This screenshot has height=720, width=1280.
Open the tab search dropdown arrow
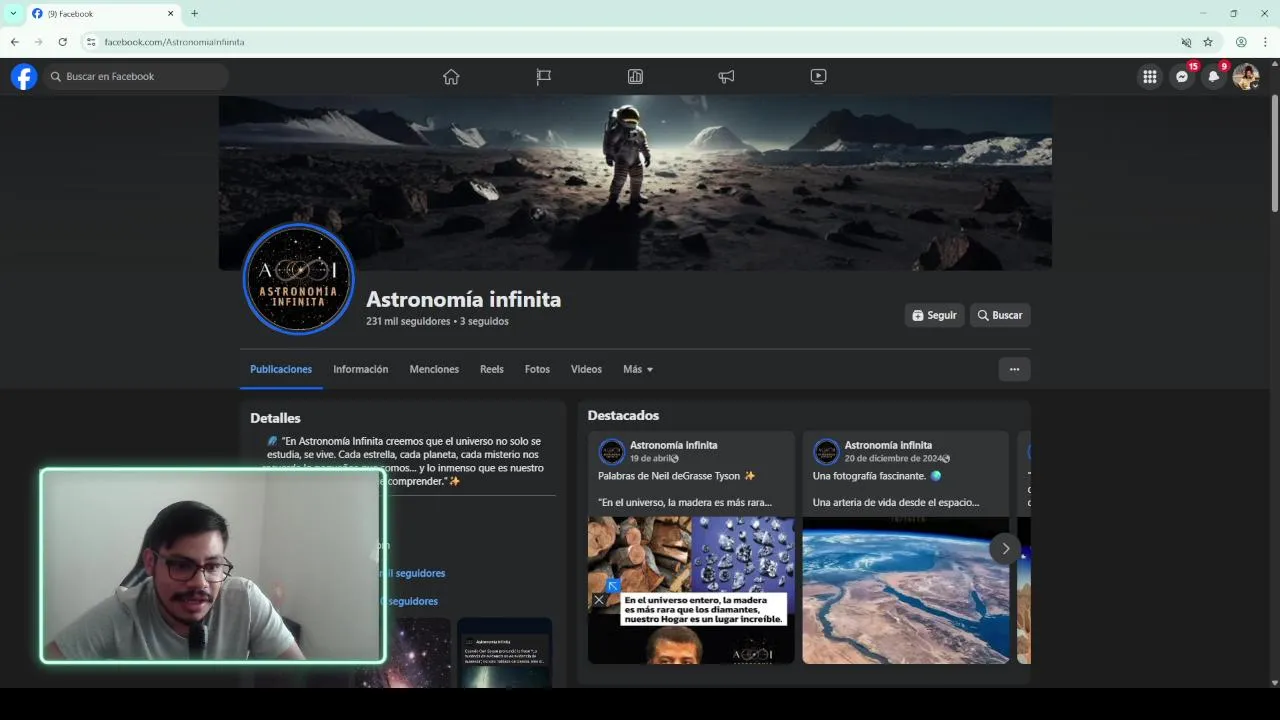(x=13, y=13)
